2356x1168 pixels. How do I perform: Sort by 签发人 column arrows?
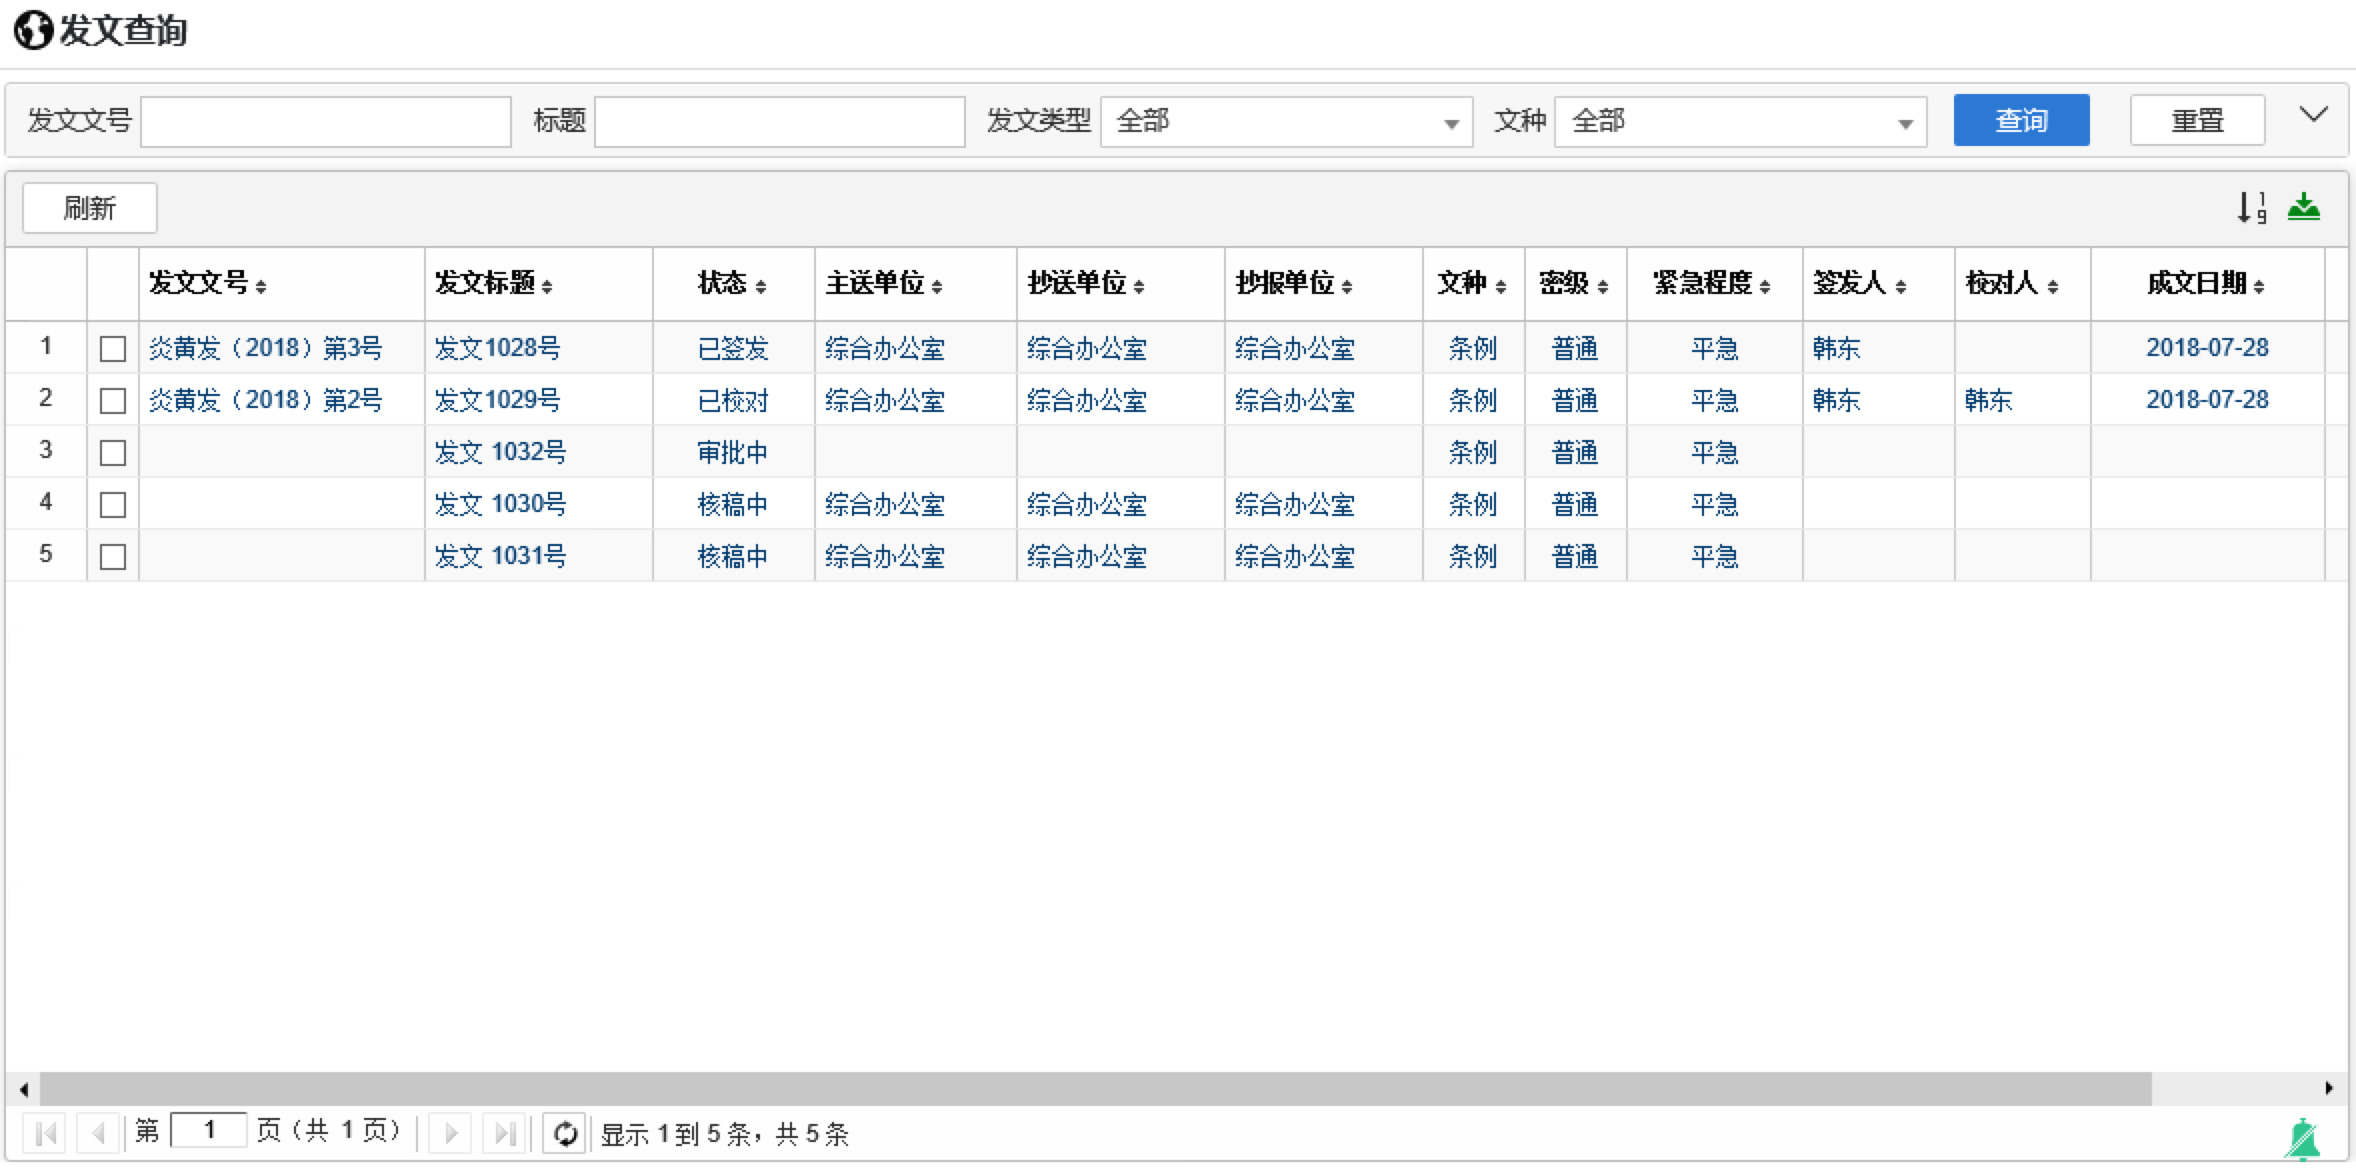pyautogui.click(x=1901, y=286)
